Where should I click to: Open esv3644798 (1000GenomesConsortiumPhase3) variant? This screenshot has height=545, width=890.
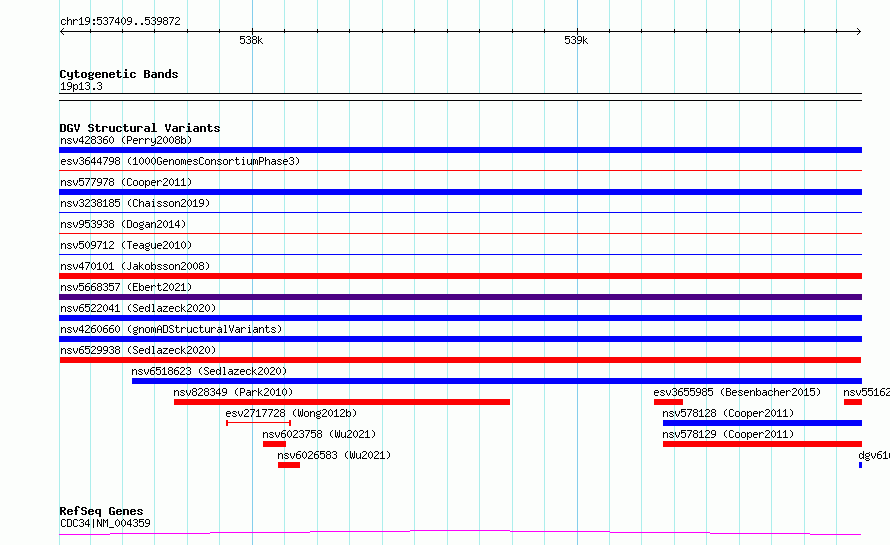click(x=180, y=161)
